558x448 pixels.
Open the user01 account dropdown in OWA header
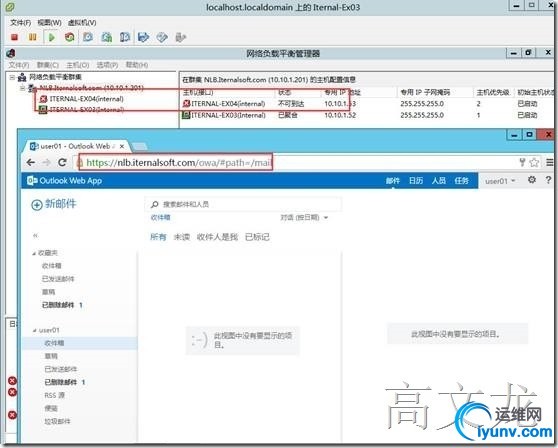coord(500,181)
